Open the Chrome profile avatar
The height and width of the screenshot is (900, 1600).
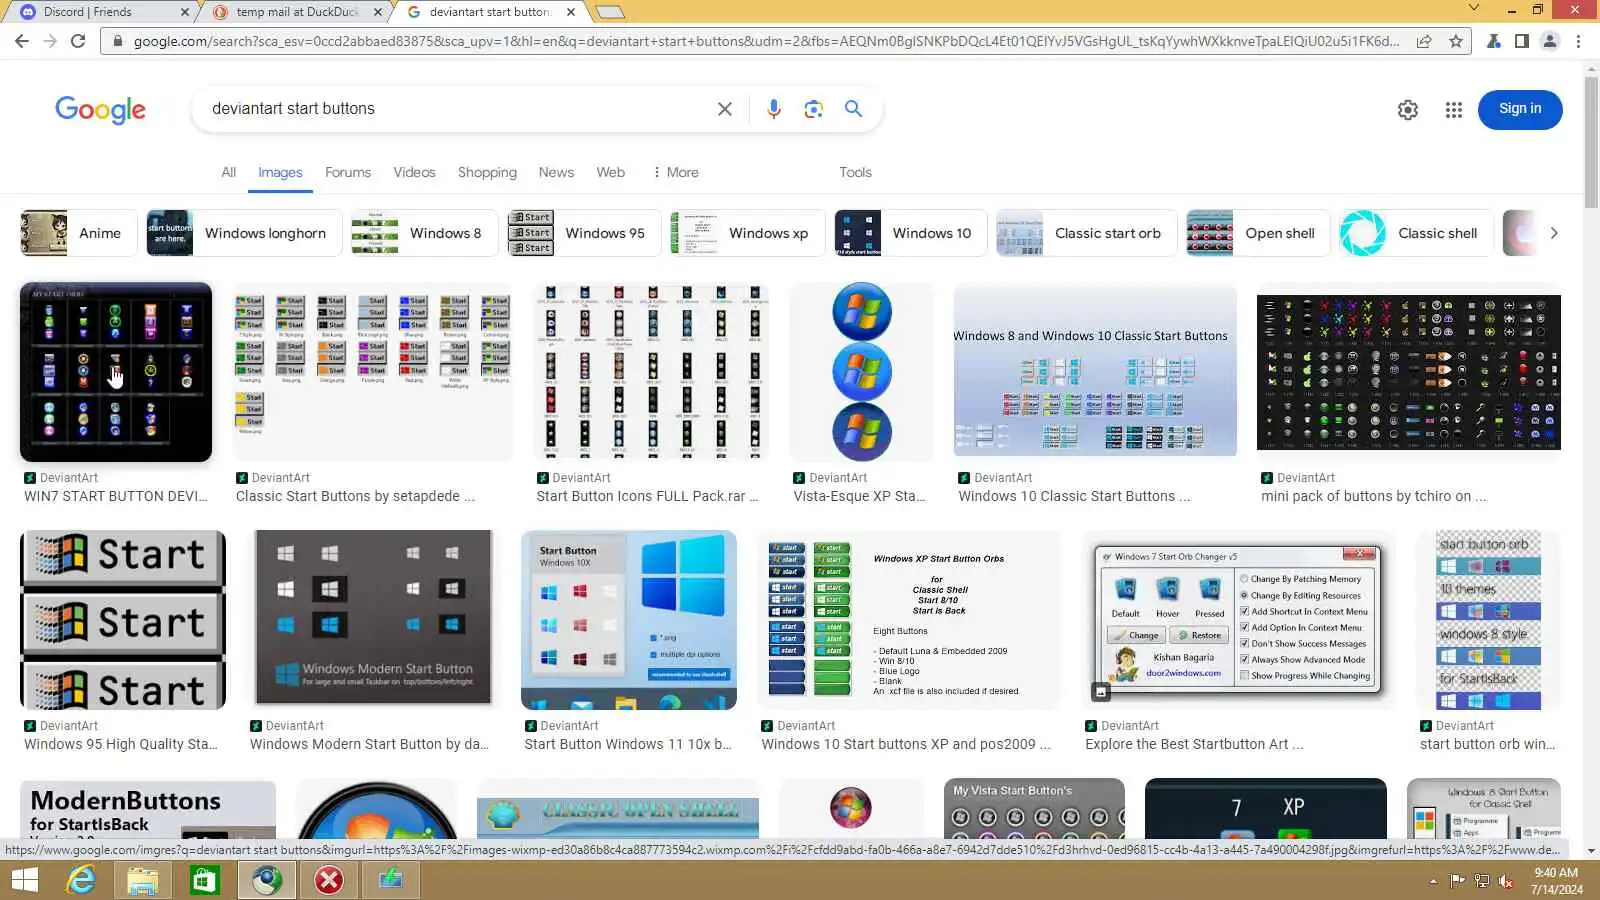[x=1550, y=41]
